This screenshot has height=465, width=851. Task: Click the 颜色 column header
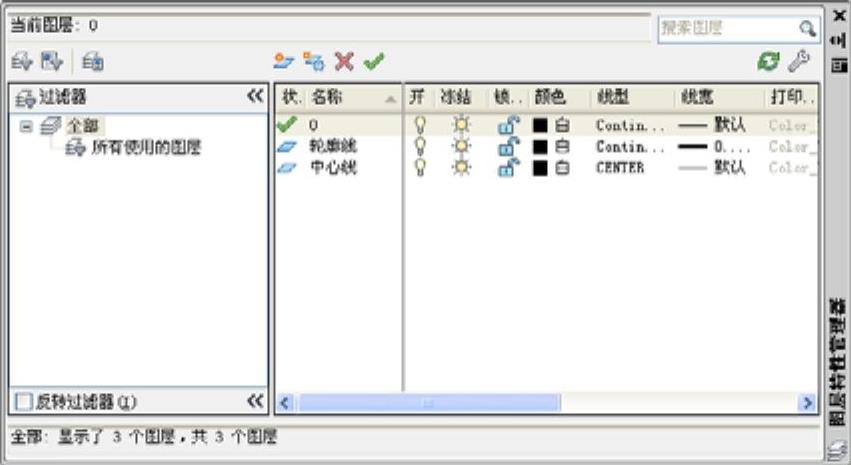pos(559,97)
